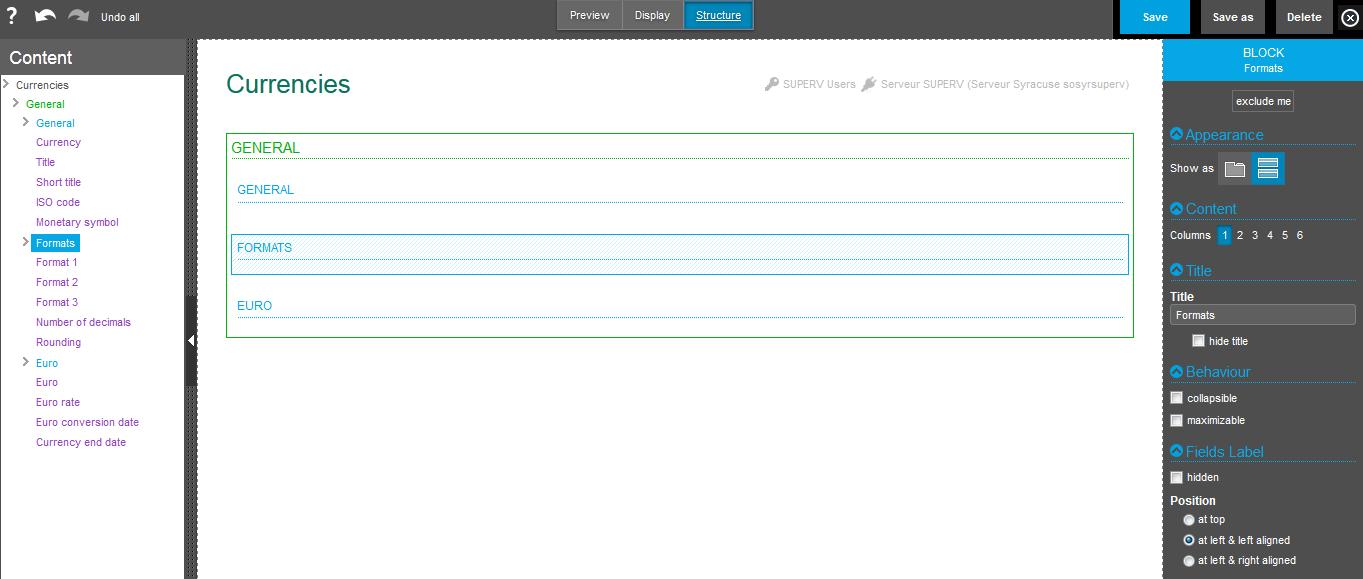The height and width of the screenshot is (579, 1363).
Task: Collapse left panel with splitter arrow
Action: [190, 341]
